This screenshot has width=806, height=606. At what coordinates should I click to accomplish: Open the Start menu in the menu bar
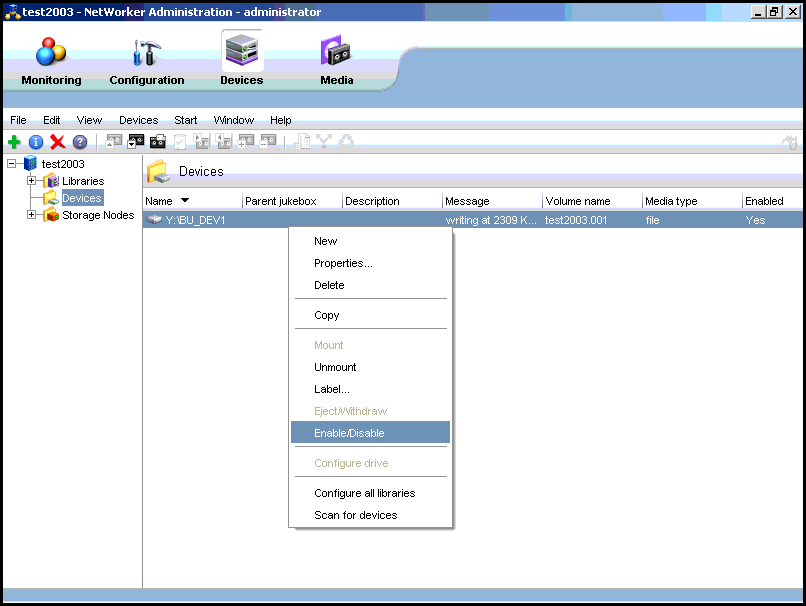point(186,120)
